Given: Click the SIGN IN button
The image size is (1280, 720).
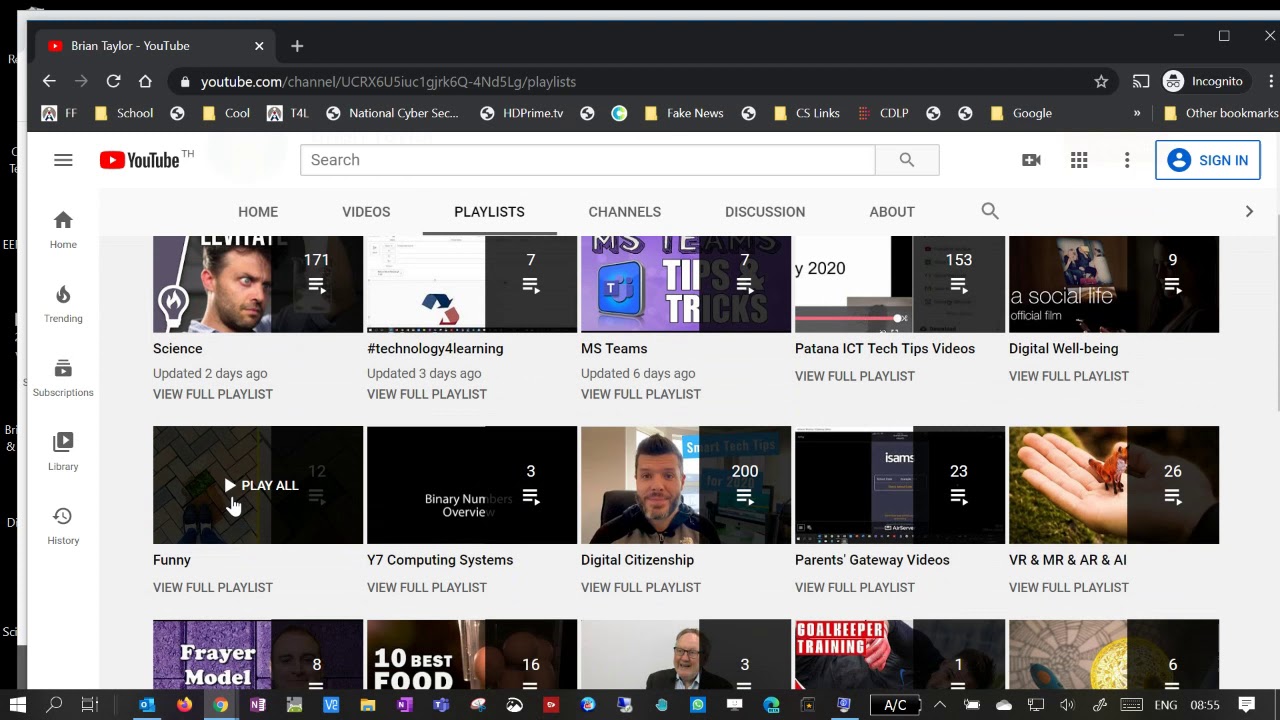Looking at the screenshot, I should pyautogui.click(x=1208, y=160).
